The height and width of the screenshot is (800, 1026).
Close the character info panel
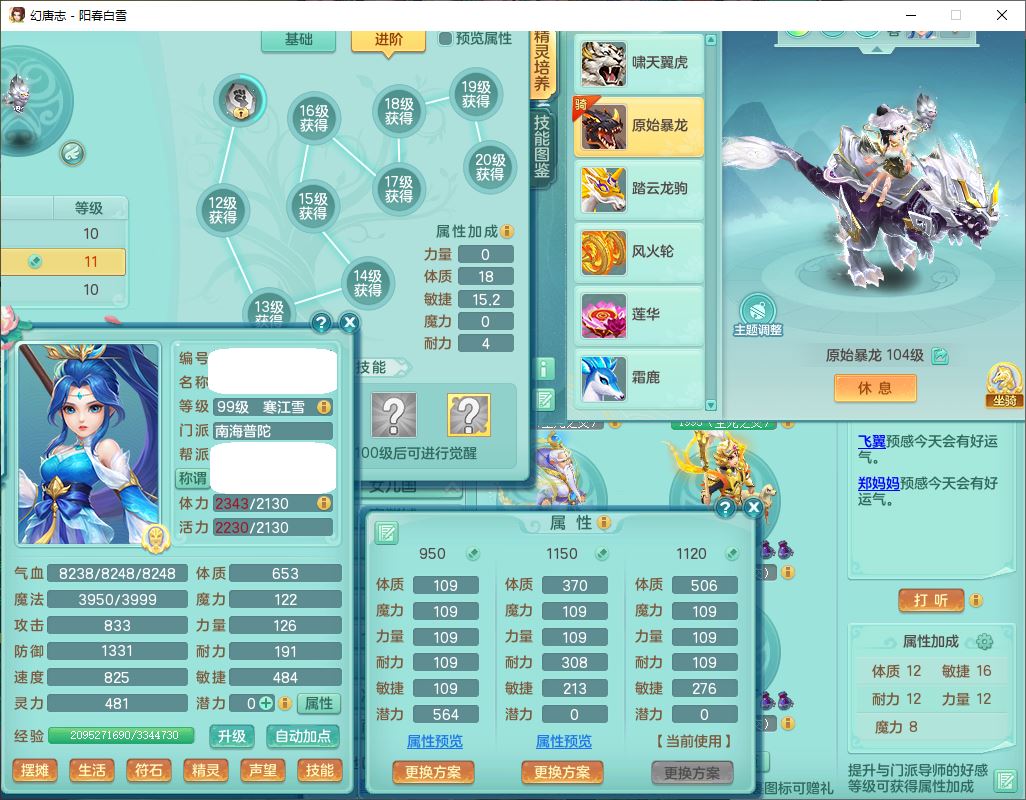[x=349, y=323]
